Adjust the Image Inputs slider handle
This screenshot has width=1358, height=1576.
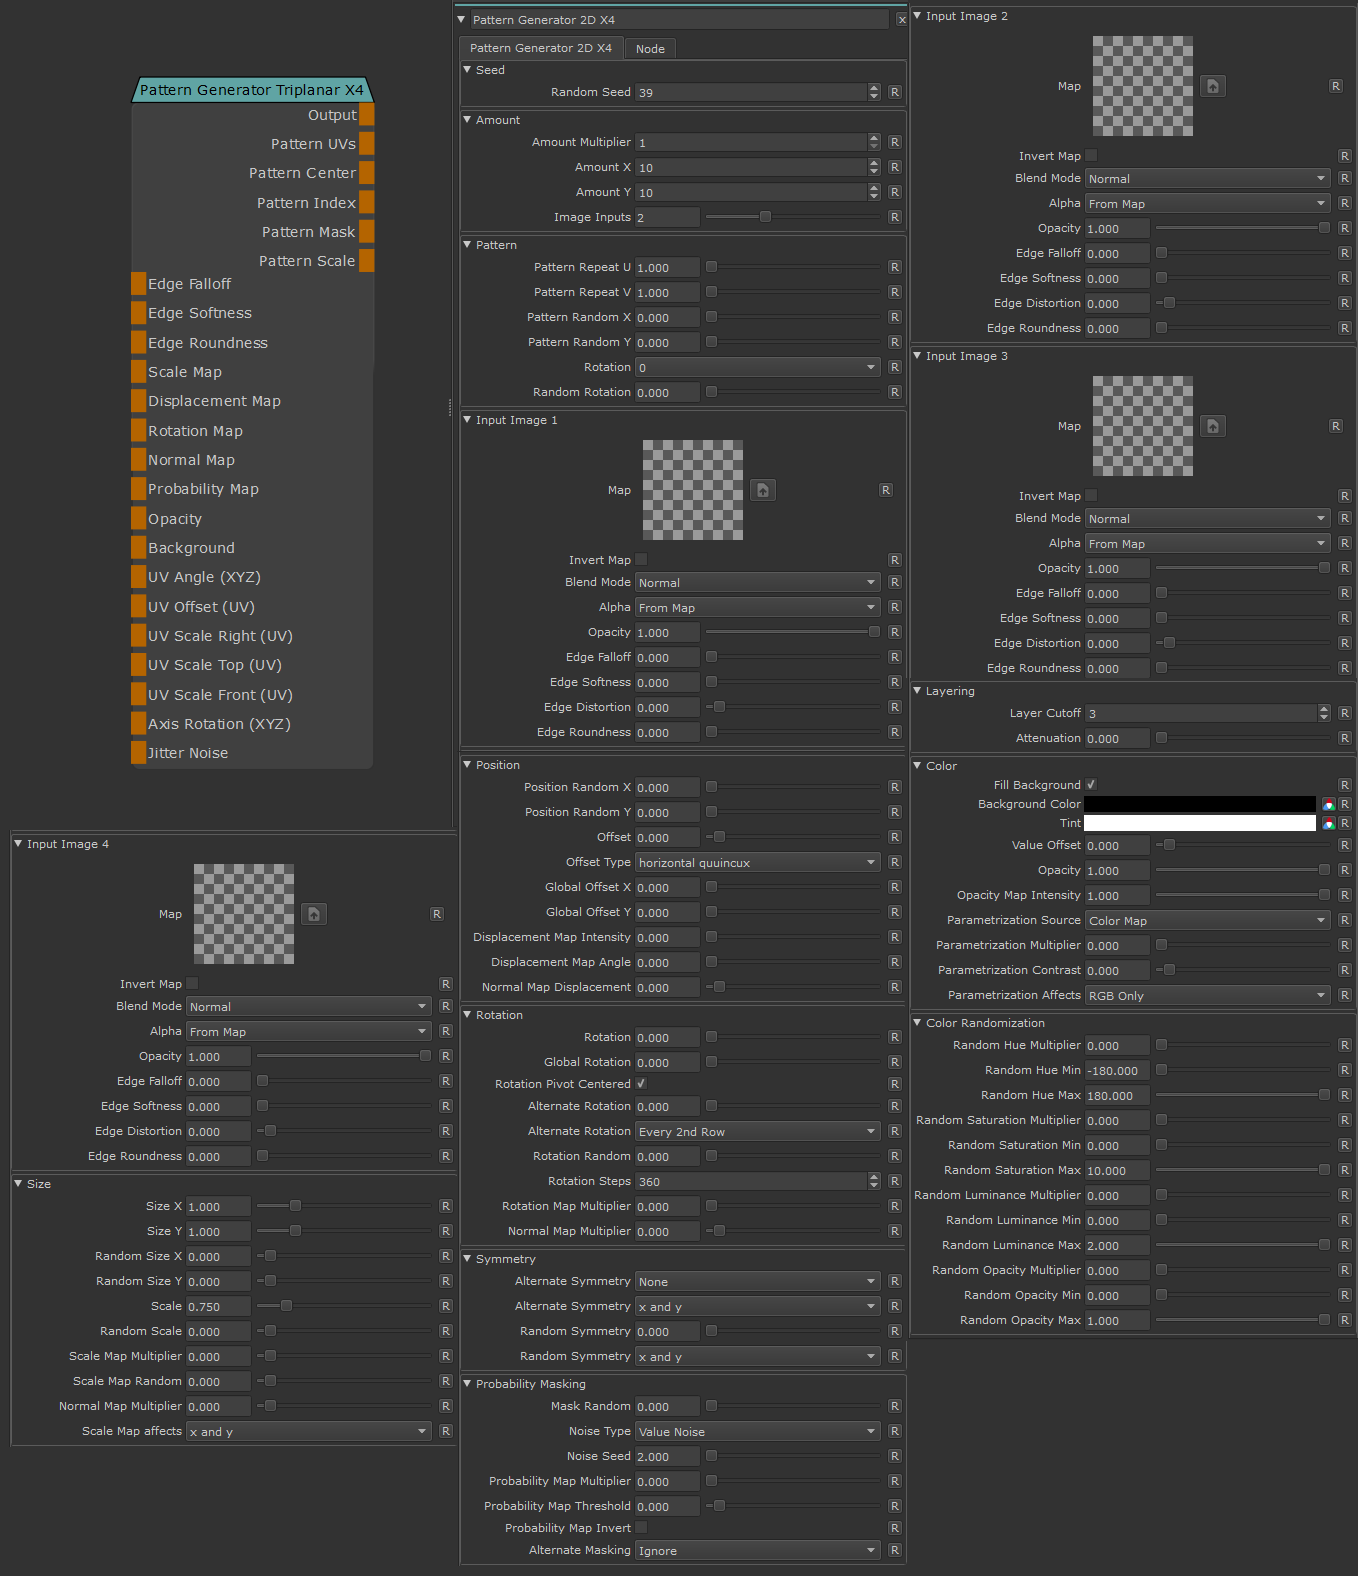pos(765,217)
